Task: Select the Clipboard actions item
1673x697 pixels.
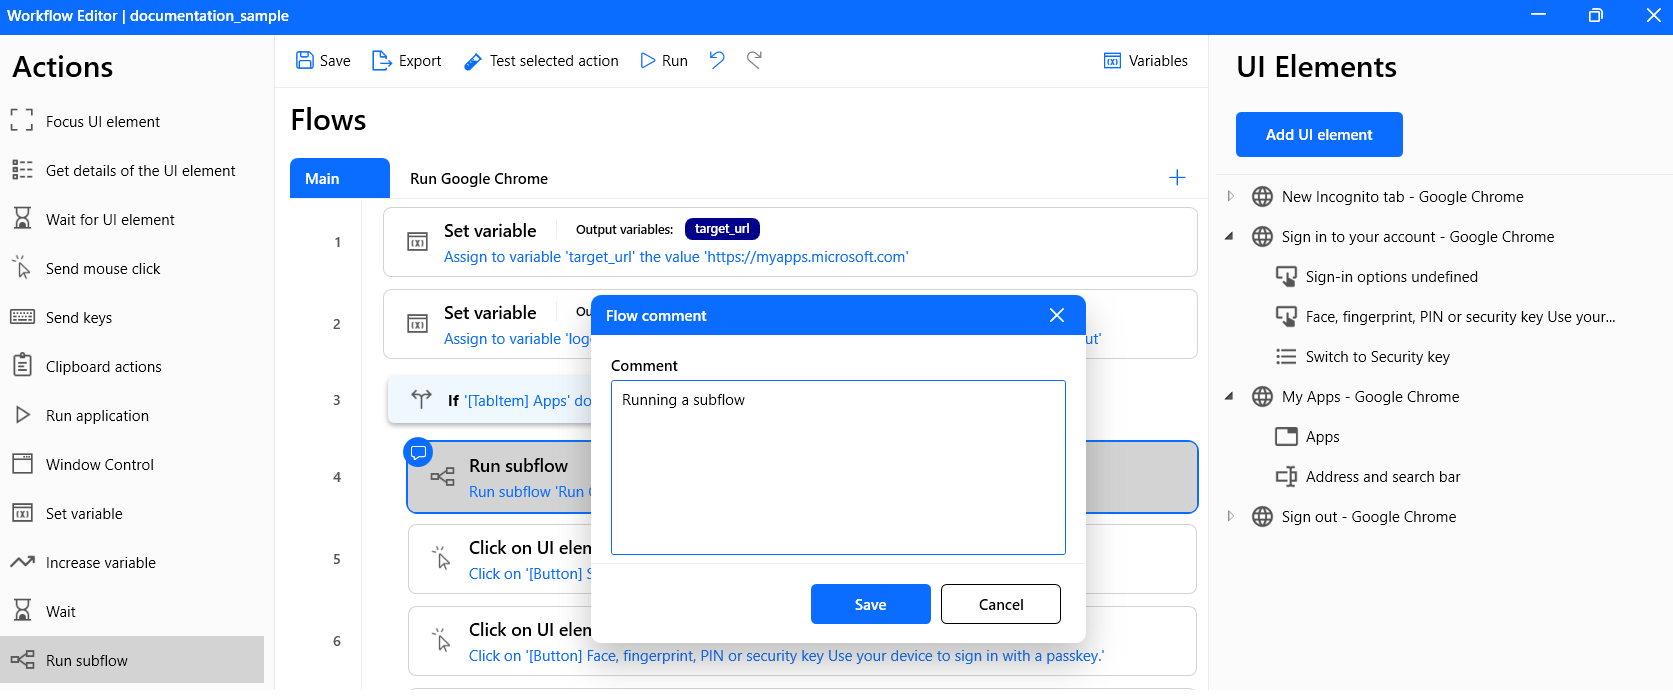Action: coord(132,366)
